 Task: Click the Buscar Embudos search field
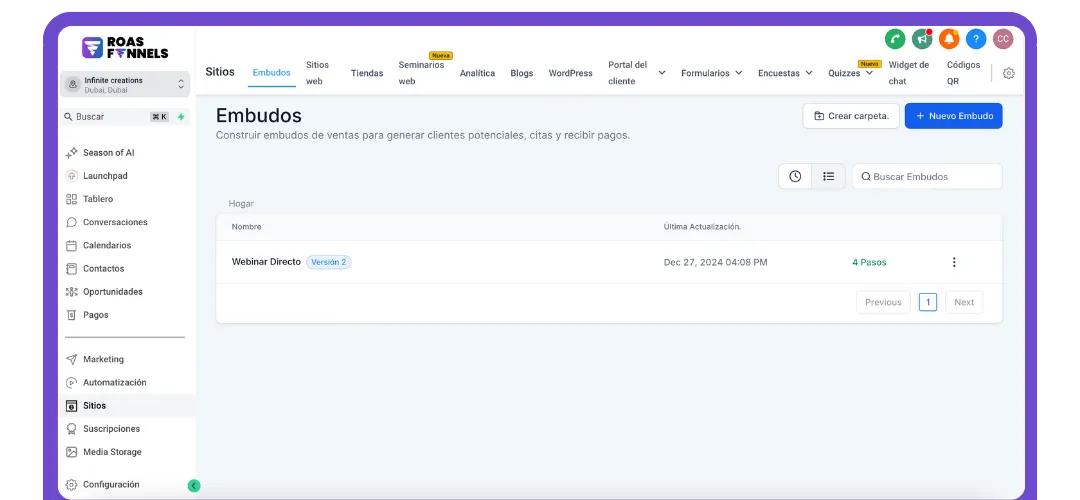(927, 176)
